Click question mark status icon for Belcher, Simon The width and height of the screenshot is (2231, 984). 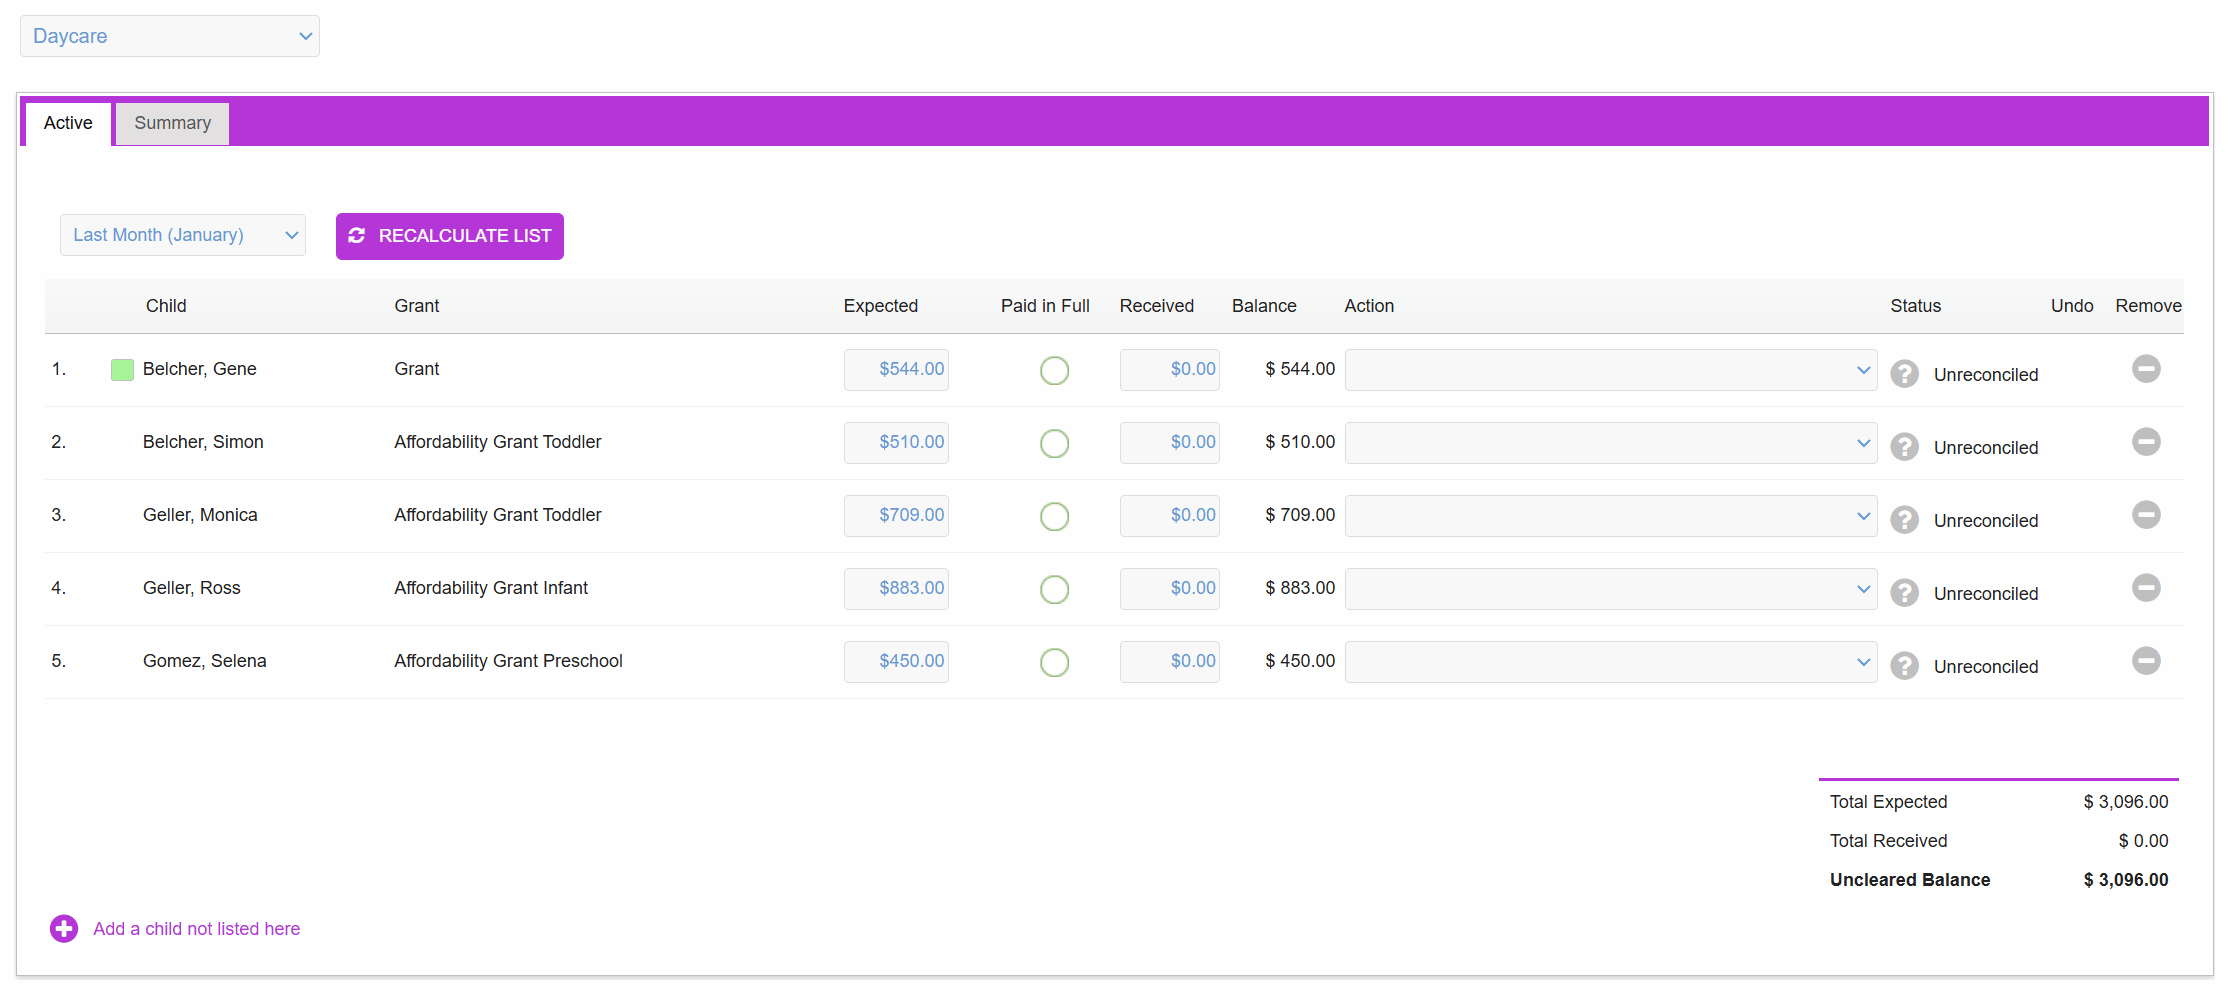tap(1904, 447)
